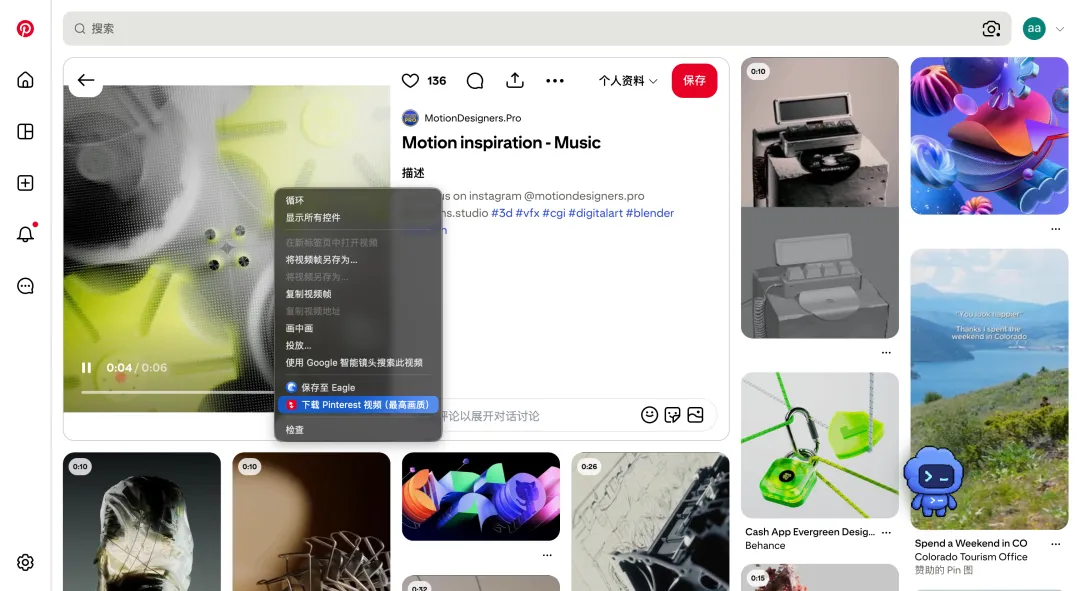Attach image icon in comment box
The width and height of the screenshot is (1080, 591).
pyautogui.click(x=696, y=415)
